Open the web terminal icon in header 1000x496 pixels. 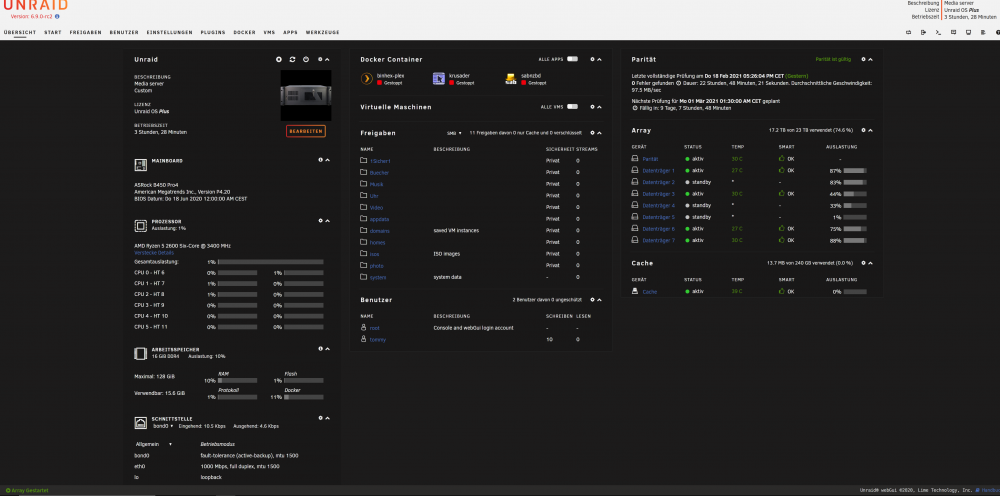click(x=938, y=32)
